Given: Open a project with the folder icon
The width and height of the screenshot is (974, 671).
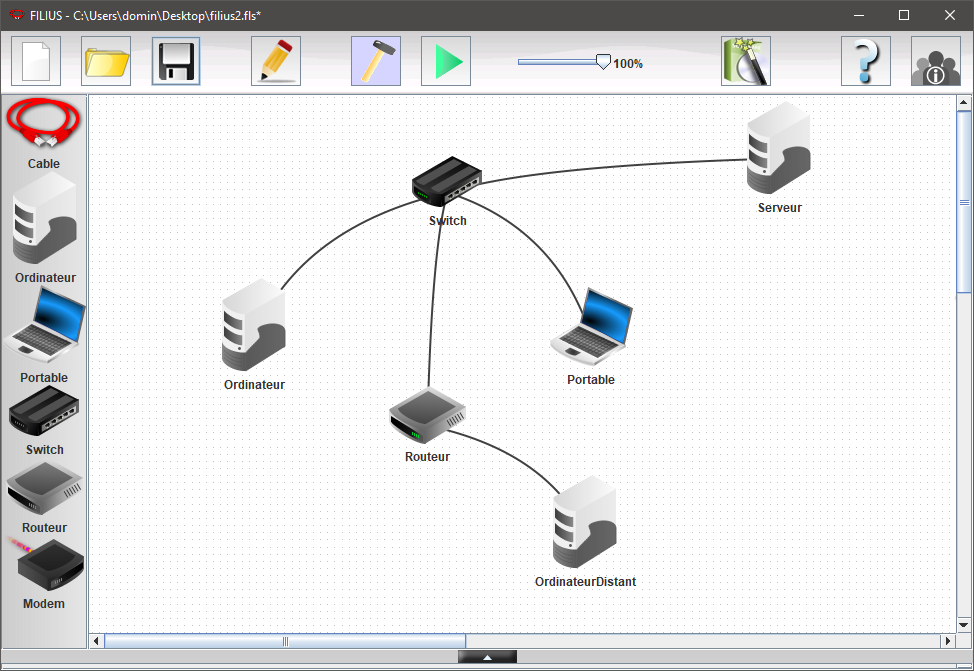Looking at the screenshot, I should (106, 61).
